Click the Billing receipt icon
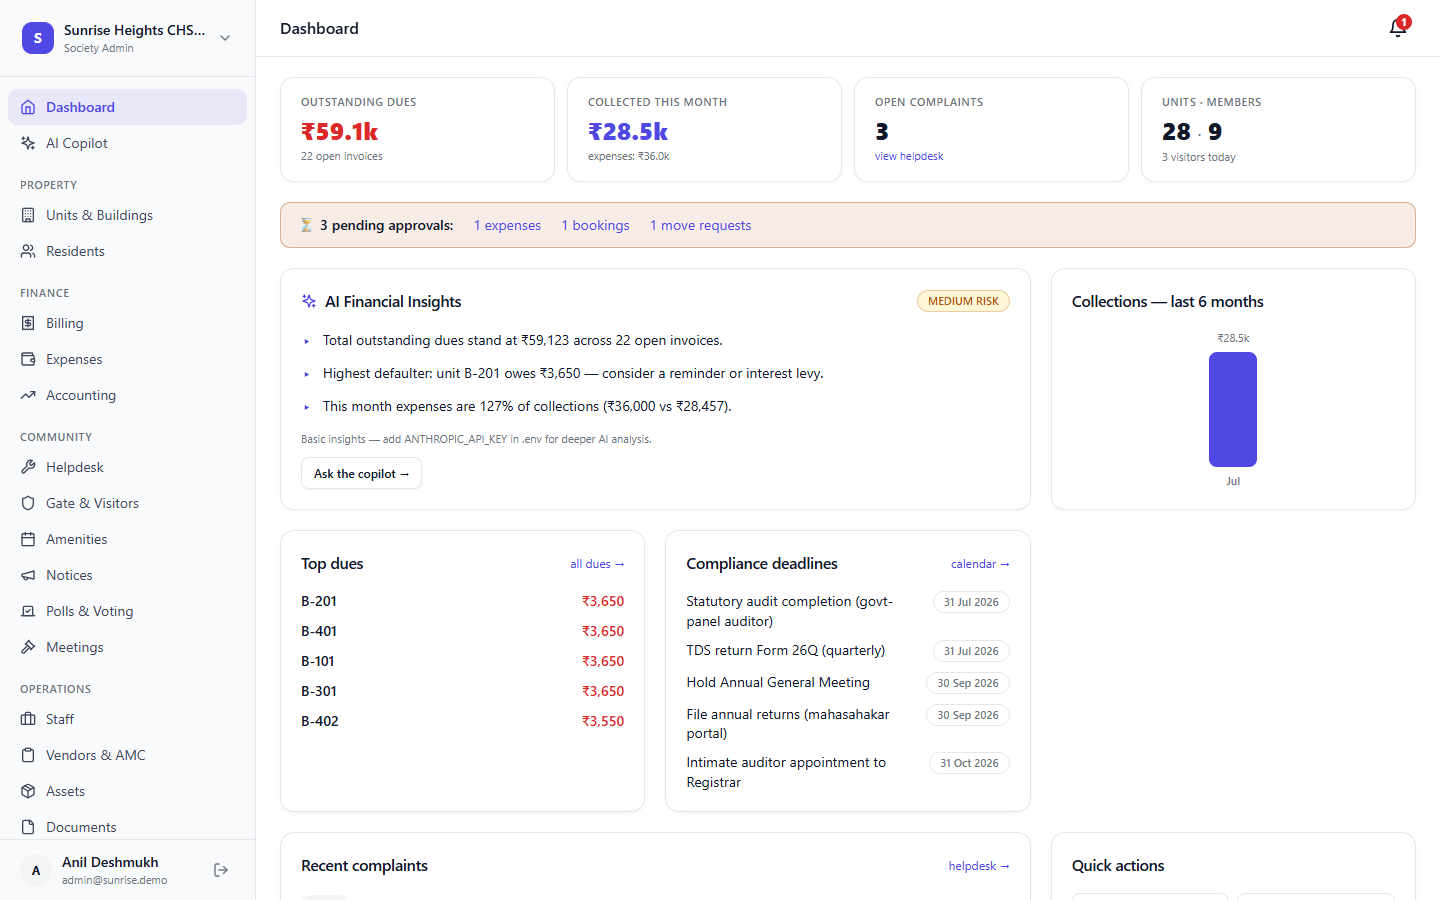 pyautogui.click(x=28, y=323)
